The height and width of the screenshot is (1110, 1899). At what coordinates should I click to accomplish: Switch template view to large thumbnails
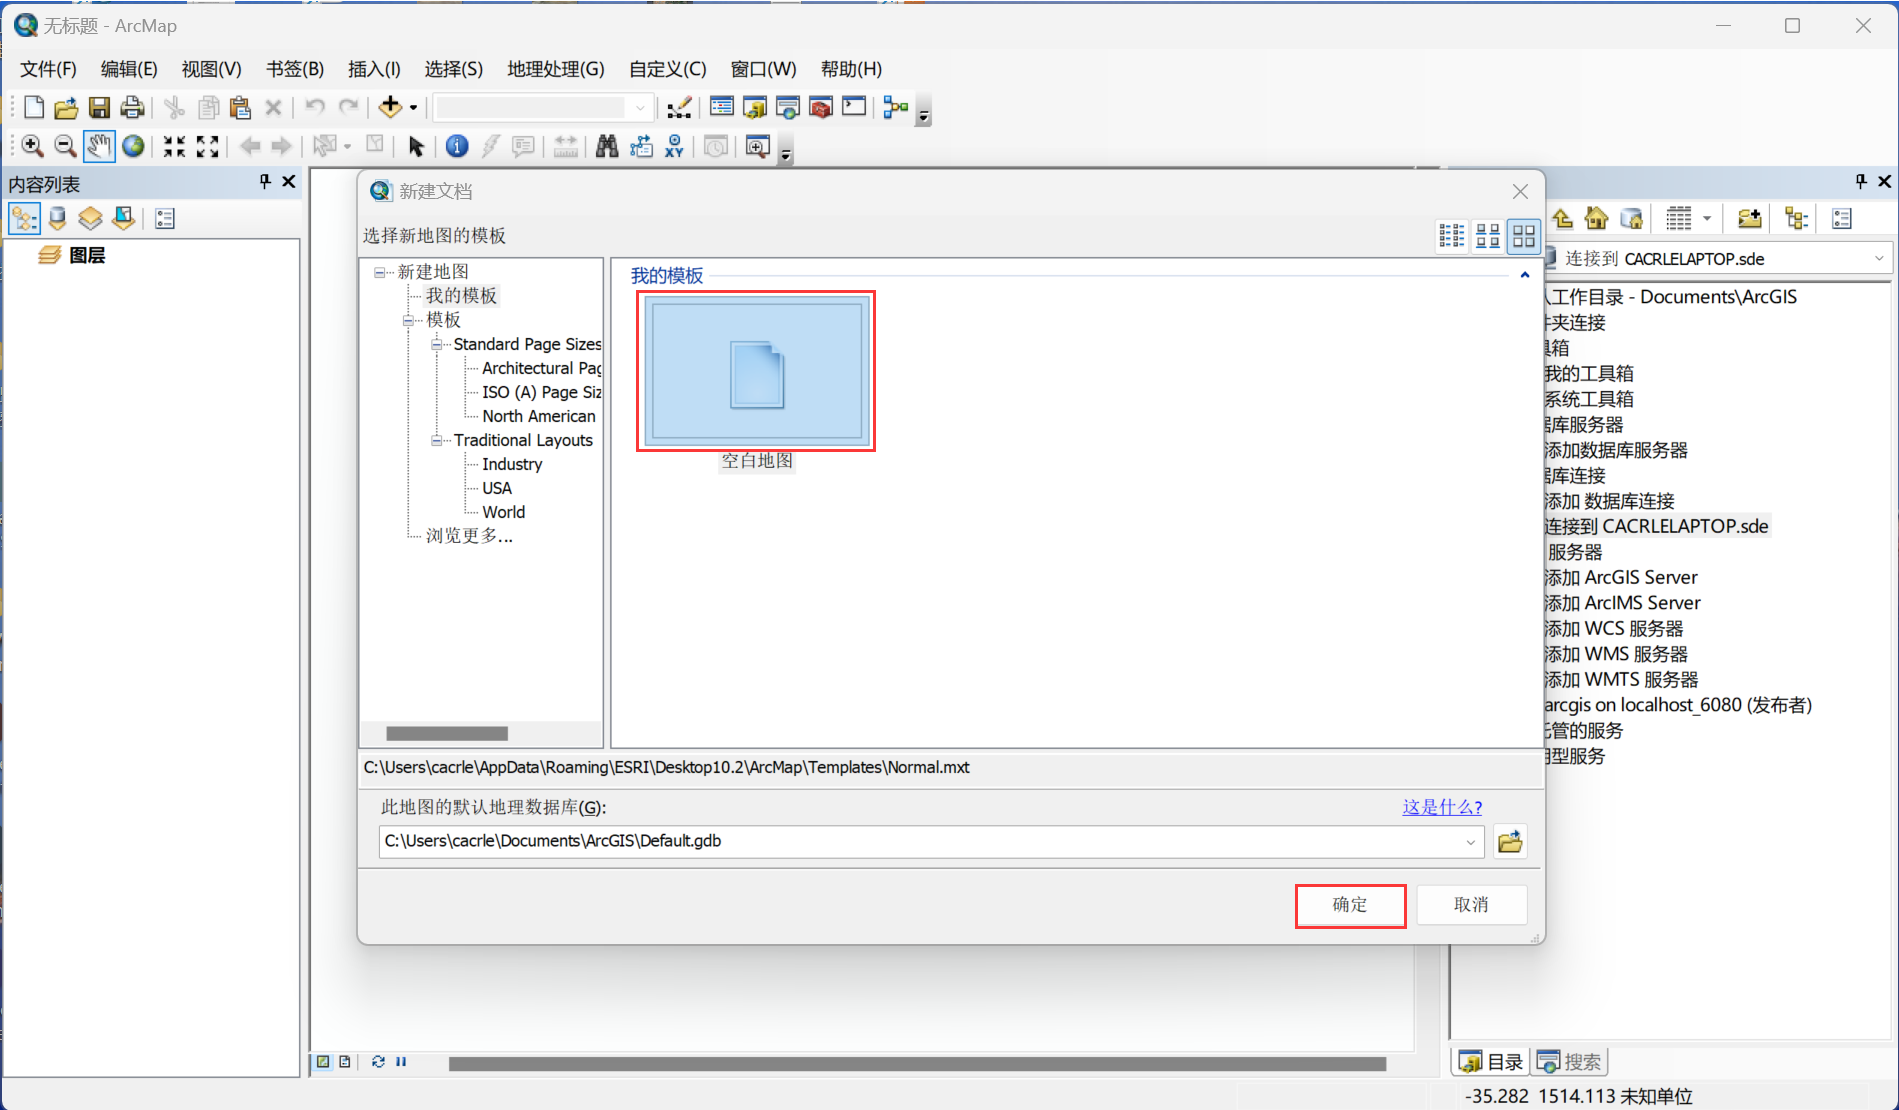click(x=1524, y=235)
